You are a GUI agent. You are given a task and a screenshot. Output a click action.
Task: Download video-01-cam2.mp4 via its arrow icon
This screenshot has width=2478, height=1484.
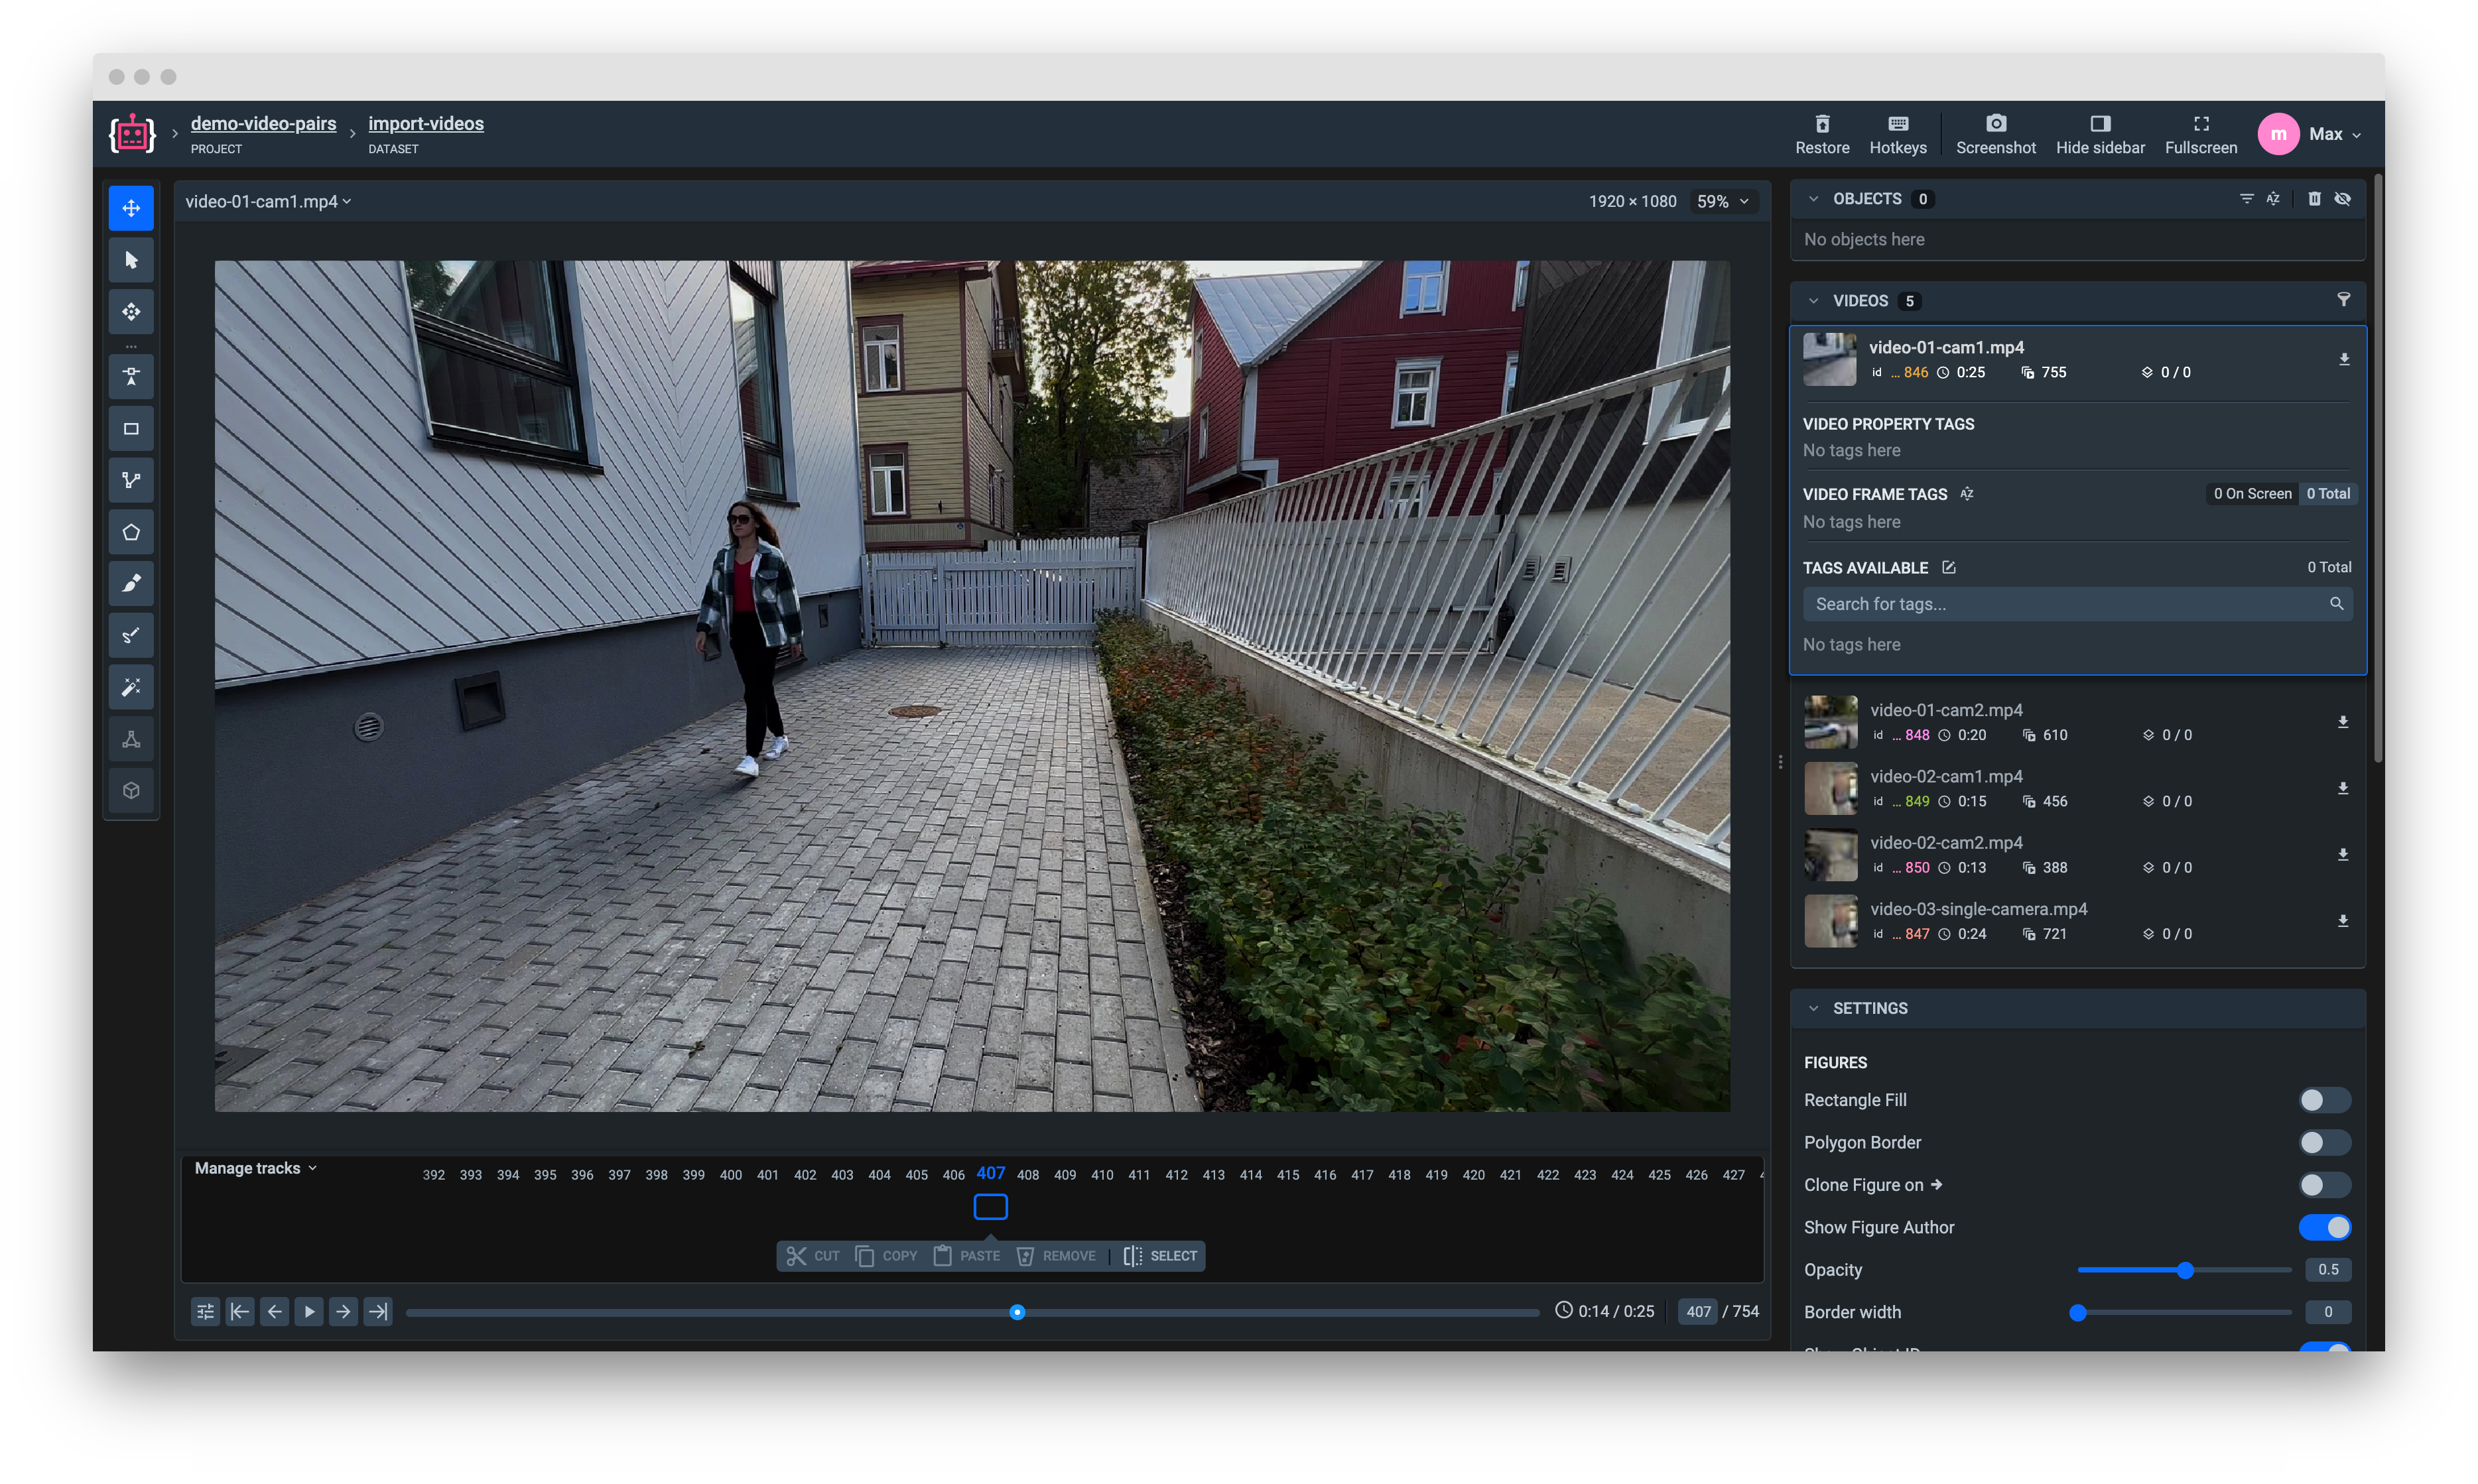point(2342,722)
